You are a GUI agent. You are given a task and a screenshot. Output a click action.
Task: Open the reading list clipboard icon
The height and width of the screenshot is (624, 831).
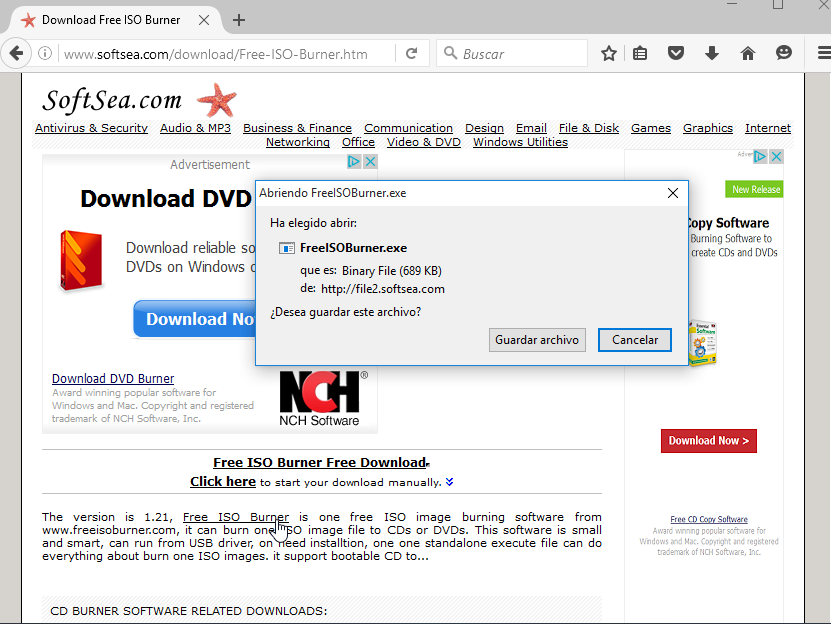coord(640,52)
